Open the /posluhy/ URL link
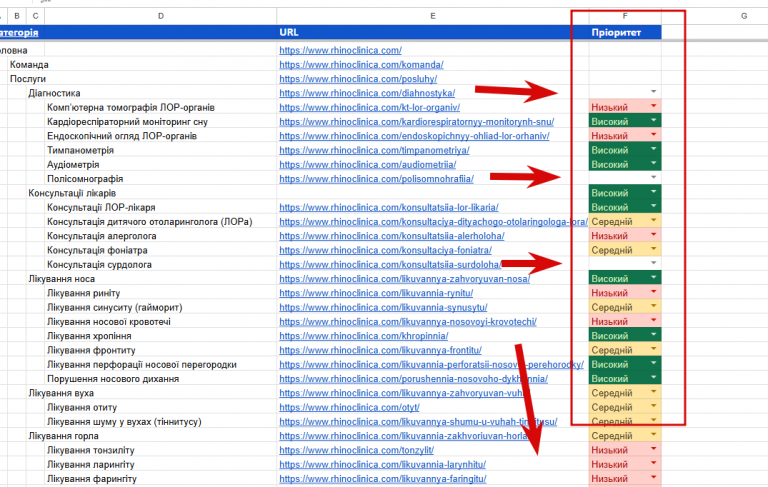Screen dimensions: 768x487 [x=358, y=79]
